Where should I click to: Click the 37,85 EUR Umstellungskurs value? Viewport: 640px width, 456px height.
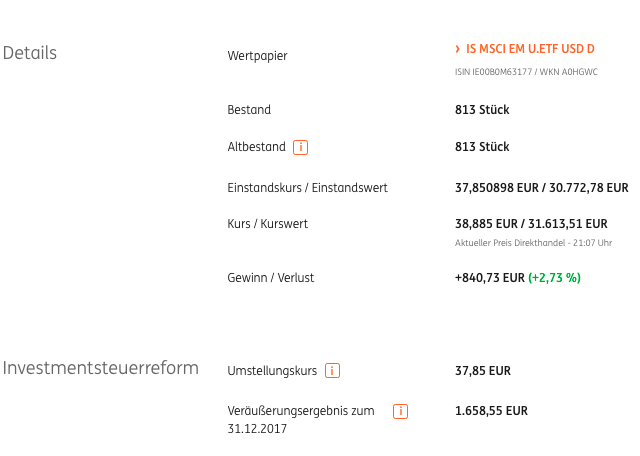tap(483, 371)
